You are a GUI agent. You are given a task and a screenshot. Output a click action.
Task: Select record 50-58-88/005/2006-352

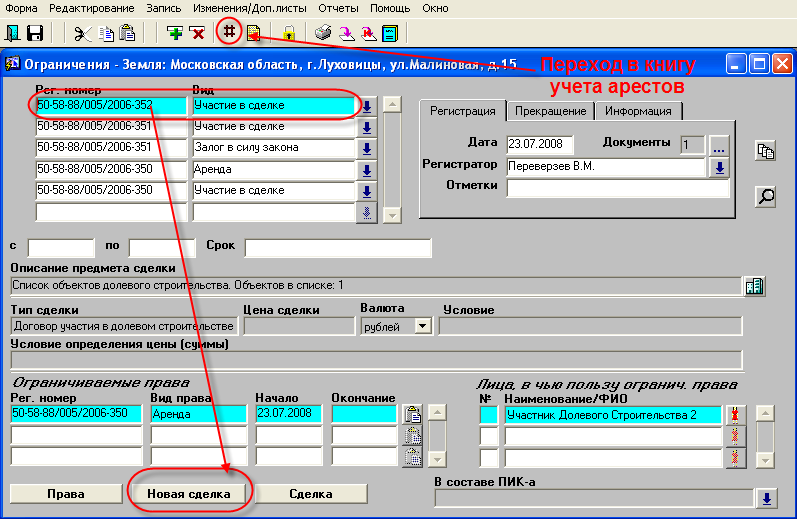111,105
